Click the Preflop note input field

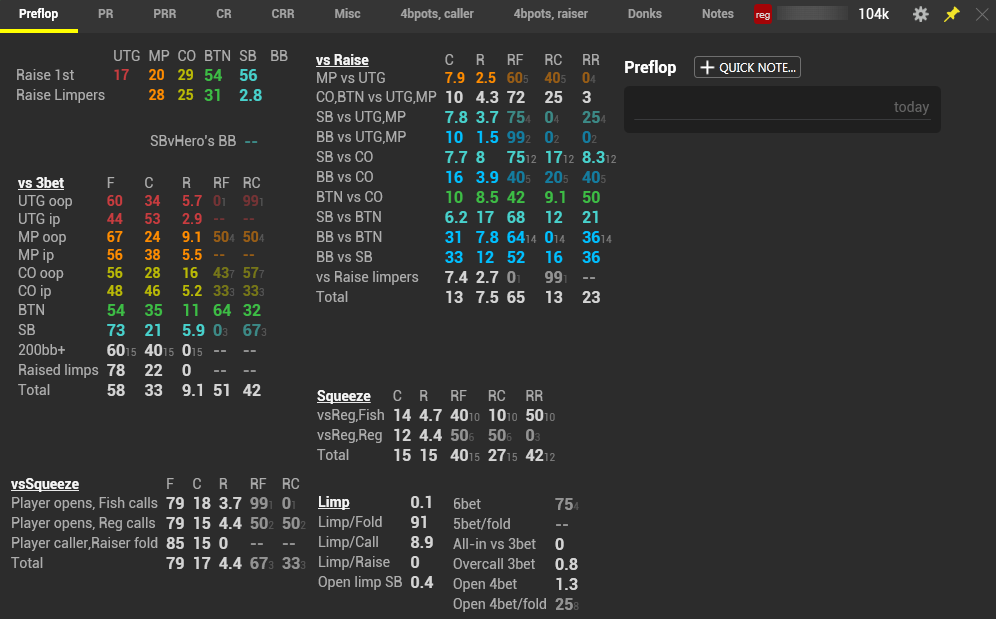(782, 109)
